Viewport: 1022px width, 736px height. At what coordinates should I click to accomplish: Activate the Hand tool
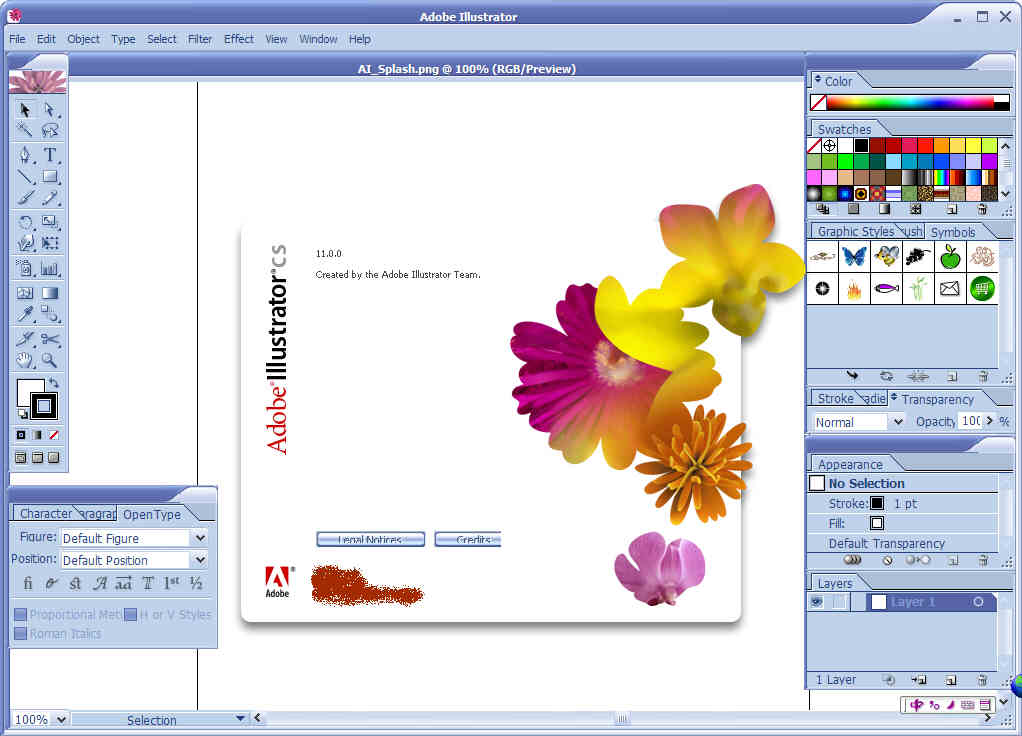(25, 359)
